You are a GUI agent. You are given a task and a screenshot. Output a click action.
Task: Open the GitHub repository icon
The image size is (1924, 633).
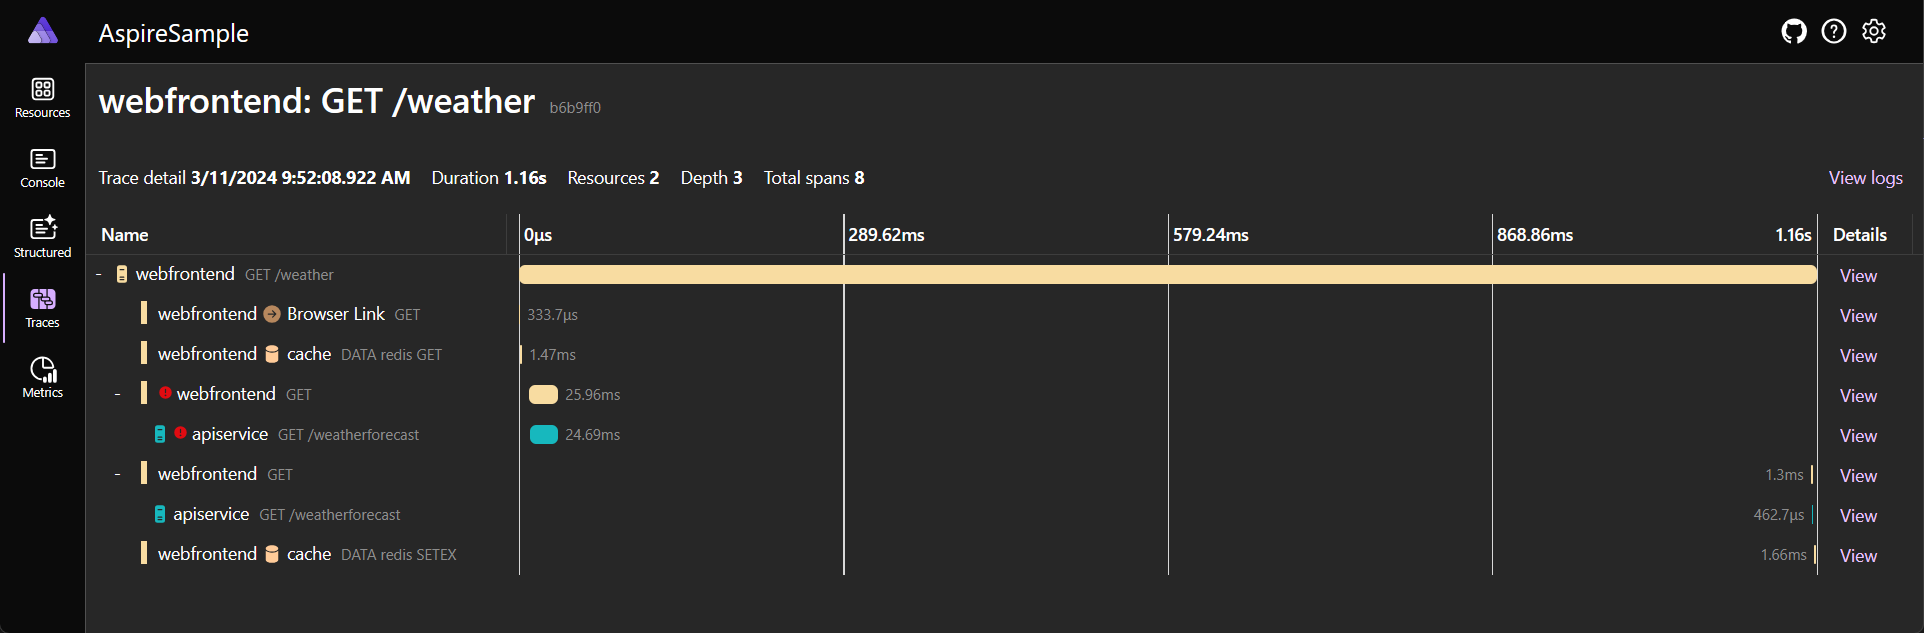point(1794,32)
